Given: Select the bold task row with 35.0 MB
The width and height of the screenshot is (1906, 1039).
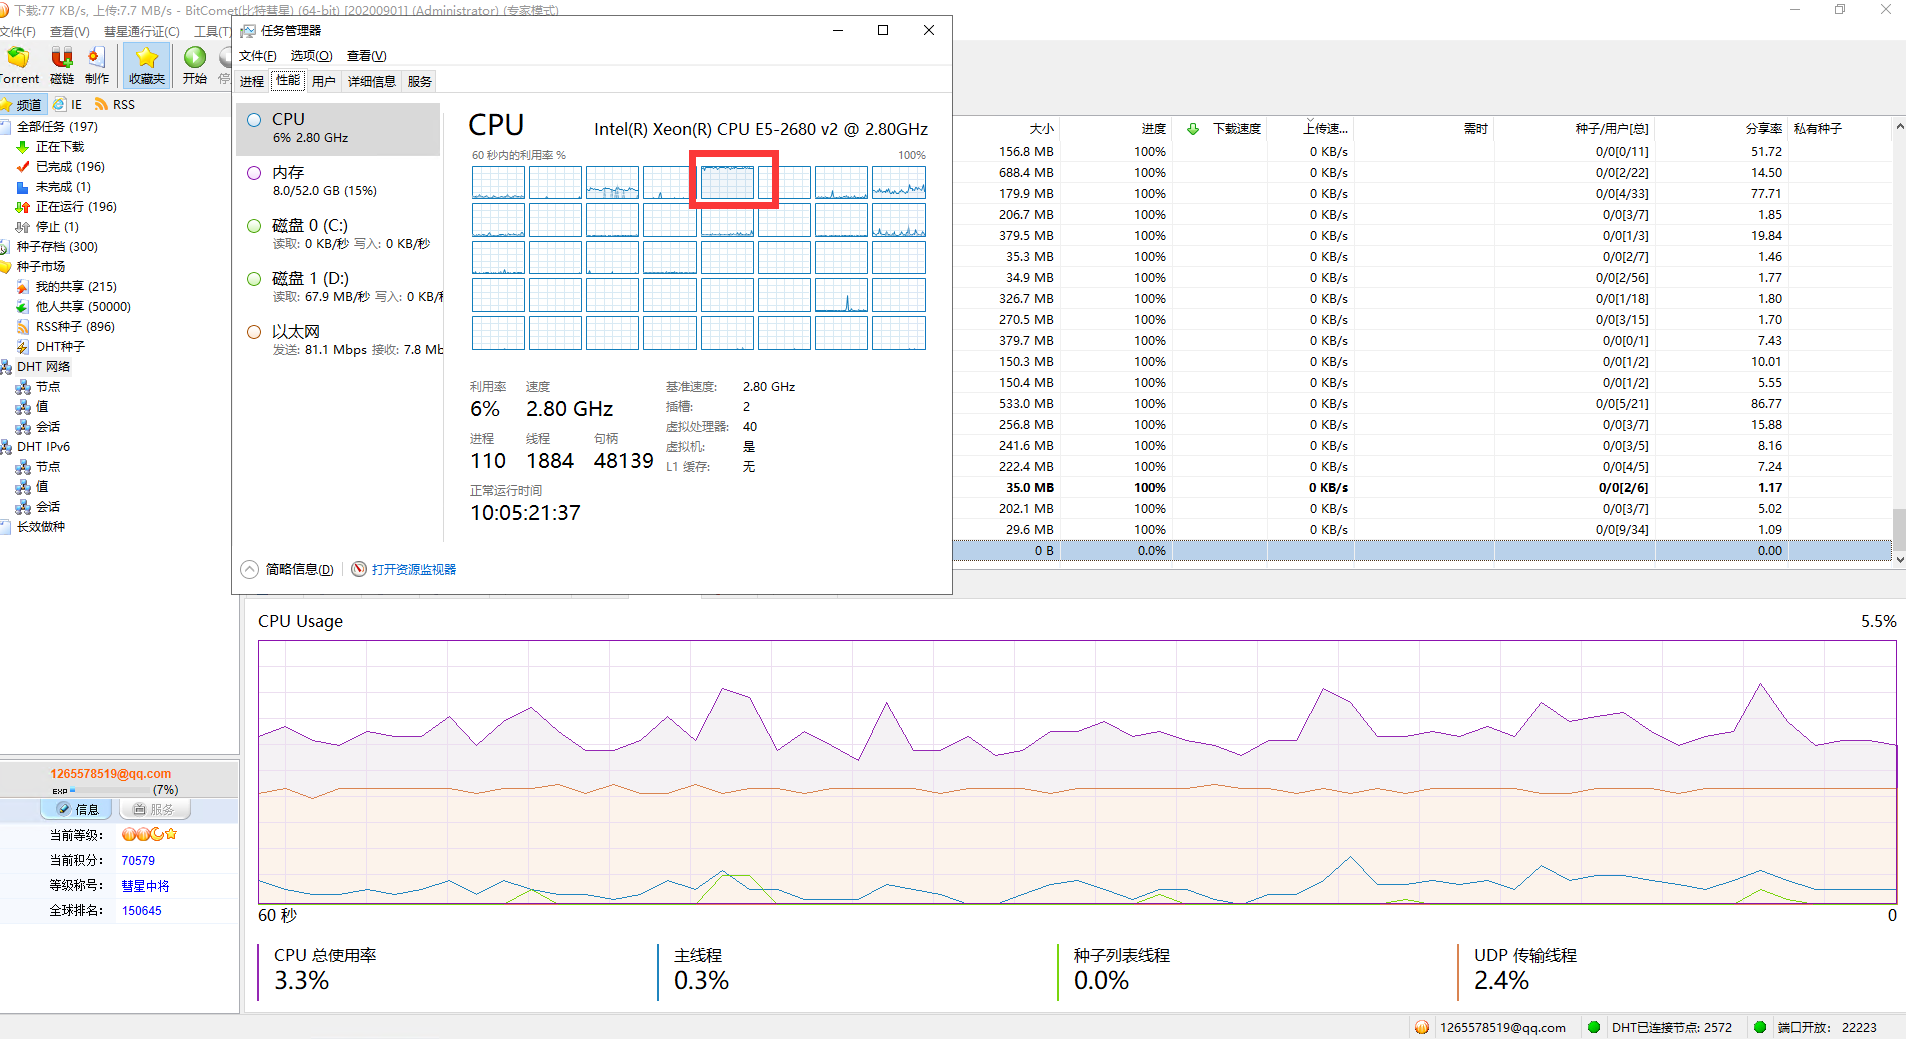Looking at the screenshot, I should [x=1421, y=488].
